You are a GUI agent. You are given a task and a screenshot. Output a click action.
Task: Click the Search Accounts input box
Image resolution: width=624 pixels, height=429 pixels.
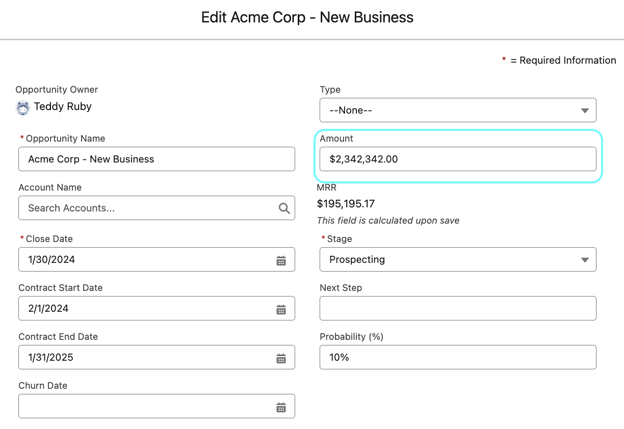[156, 208]
